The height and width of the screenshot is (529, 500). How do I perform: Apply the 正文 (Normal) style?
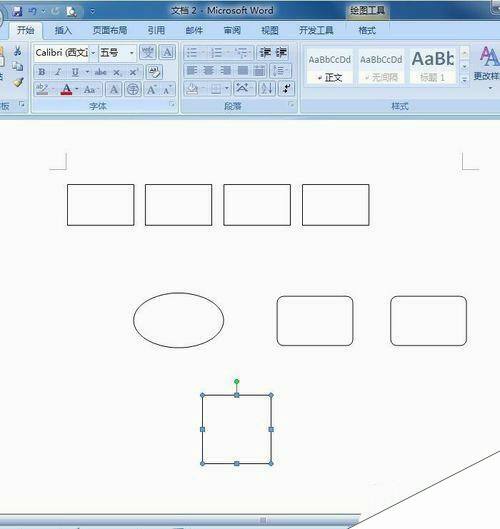(x=330, y=66)
